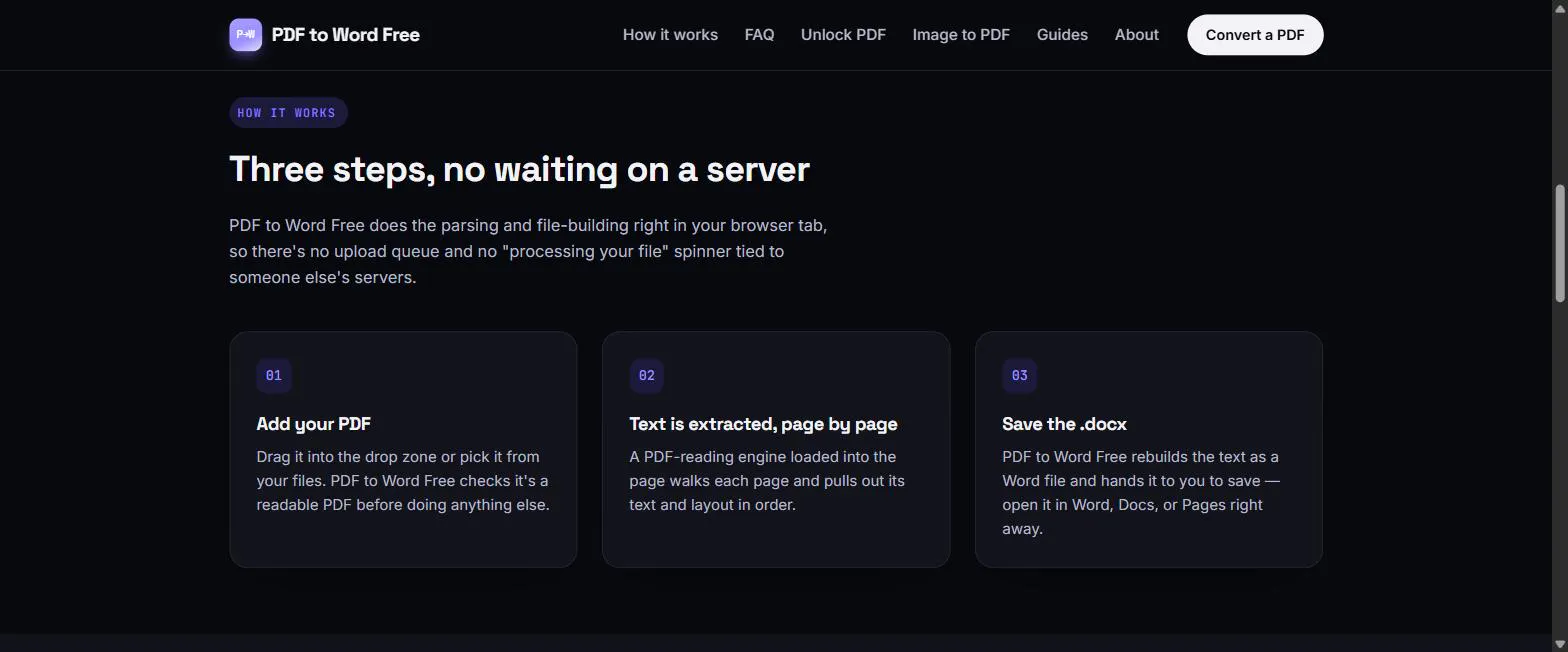Click the 'Drag it into the drop zone' description
The width and height of the screenshot is (1568, 652).
pos(403,481)
